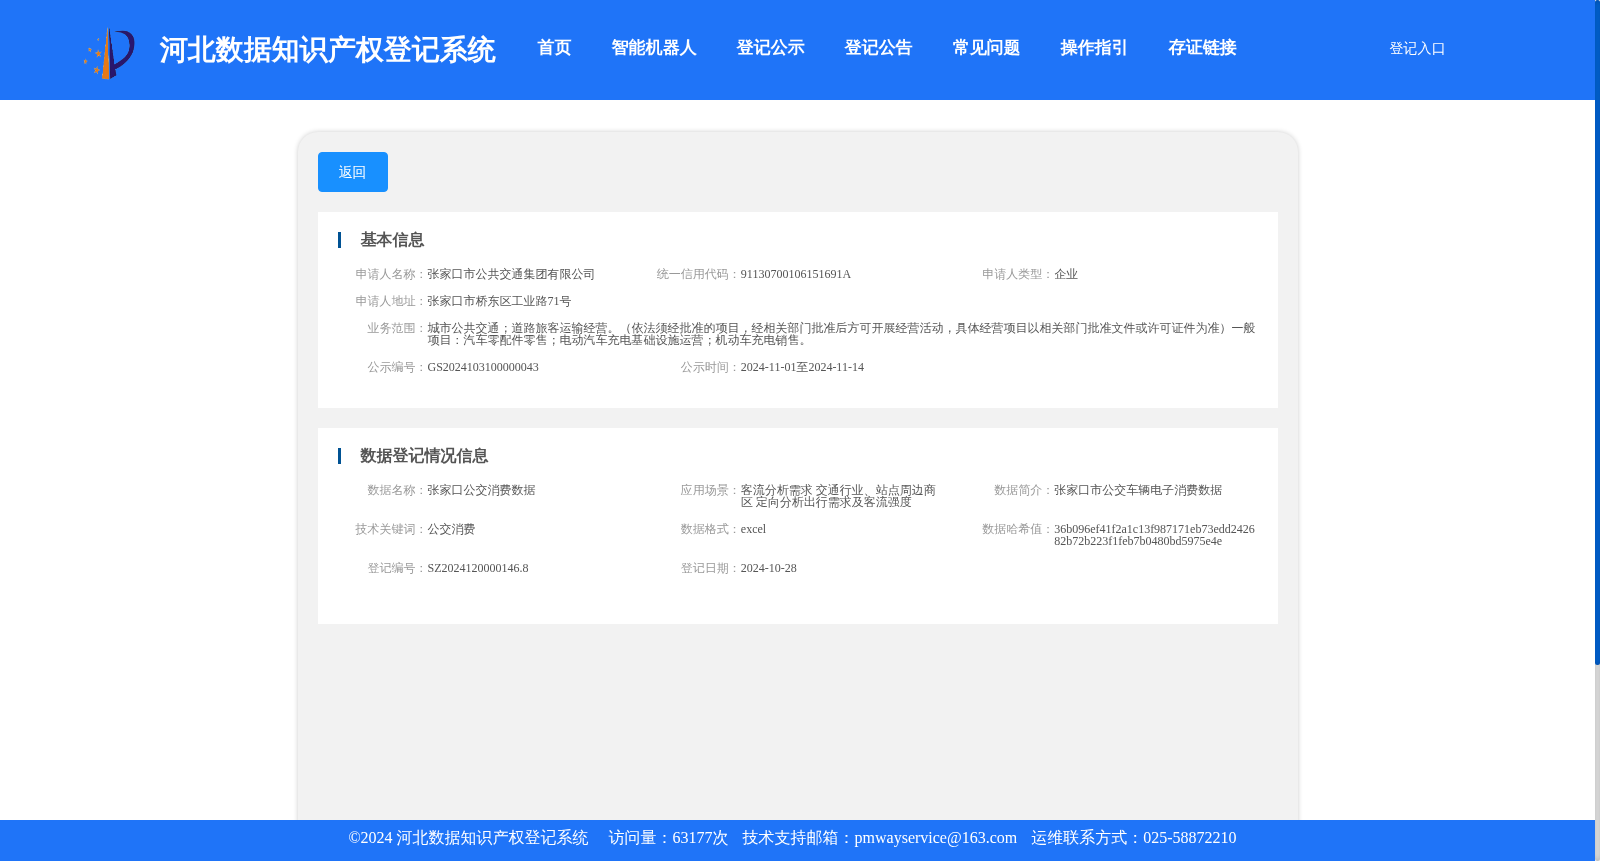Click the vertical page scrollbar thumb

1597,332
